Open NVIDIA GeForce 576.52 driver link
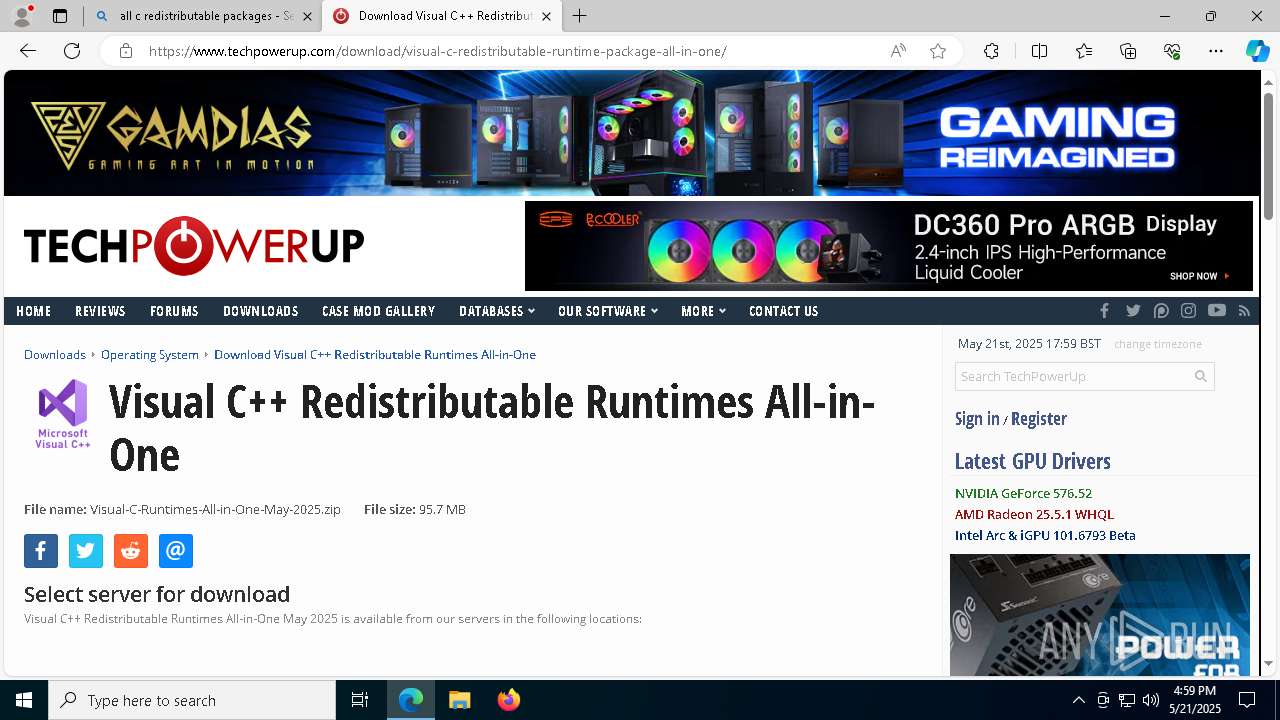1280x720 pixels. 1023,494
